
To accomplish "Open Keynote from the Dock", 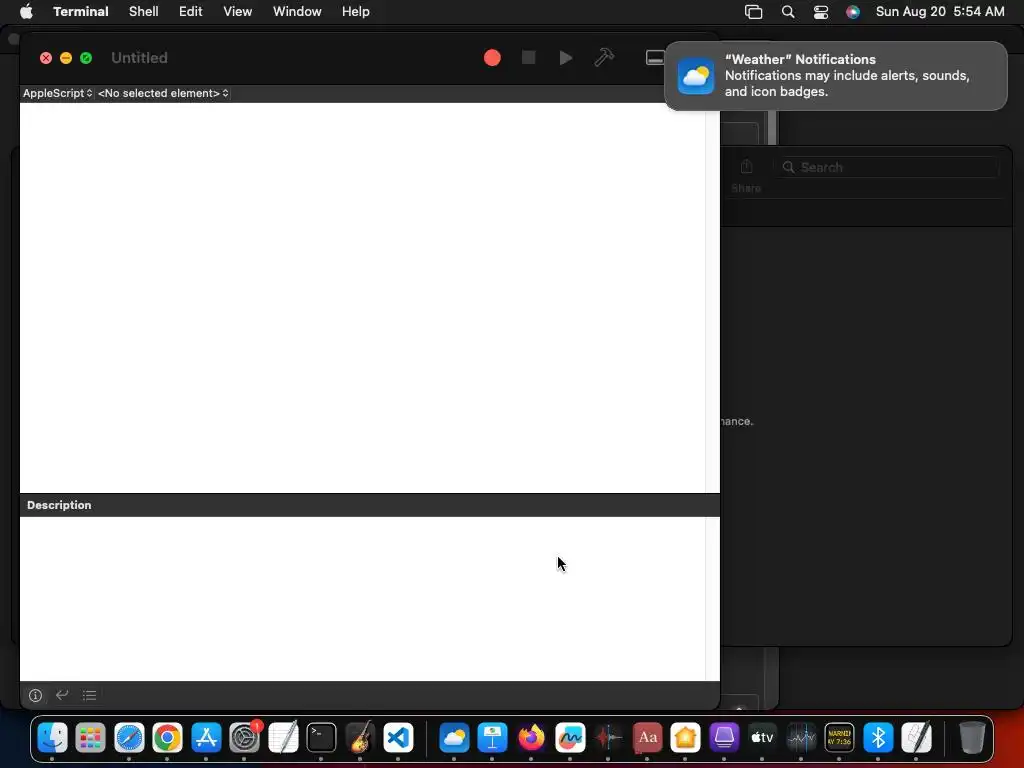I will tap(492, 738).
